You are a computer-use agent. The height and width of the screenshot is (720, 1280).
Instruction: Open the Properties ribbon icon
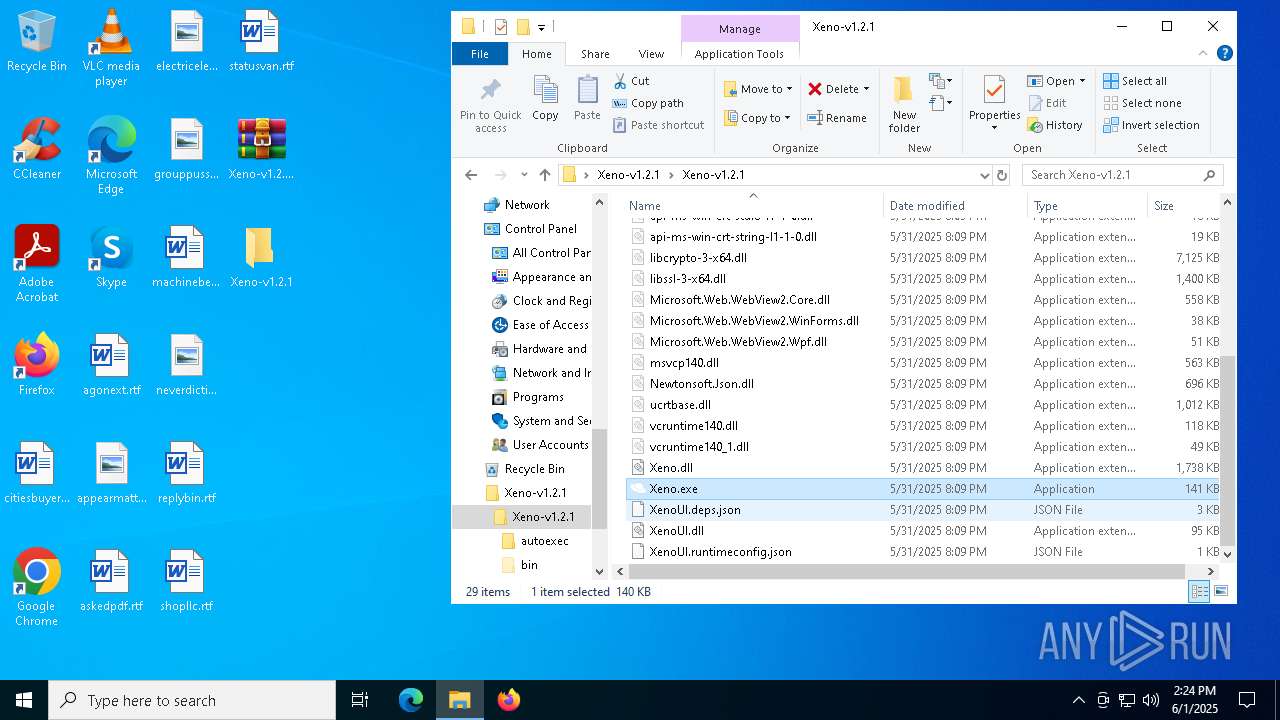[x=994, y=91]
